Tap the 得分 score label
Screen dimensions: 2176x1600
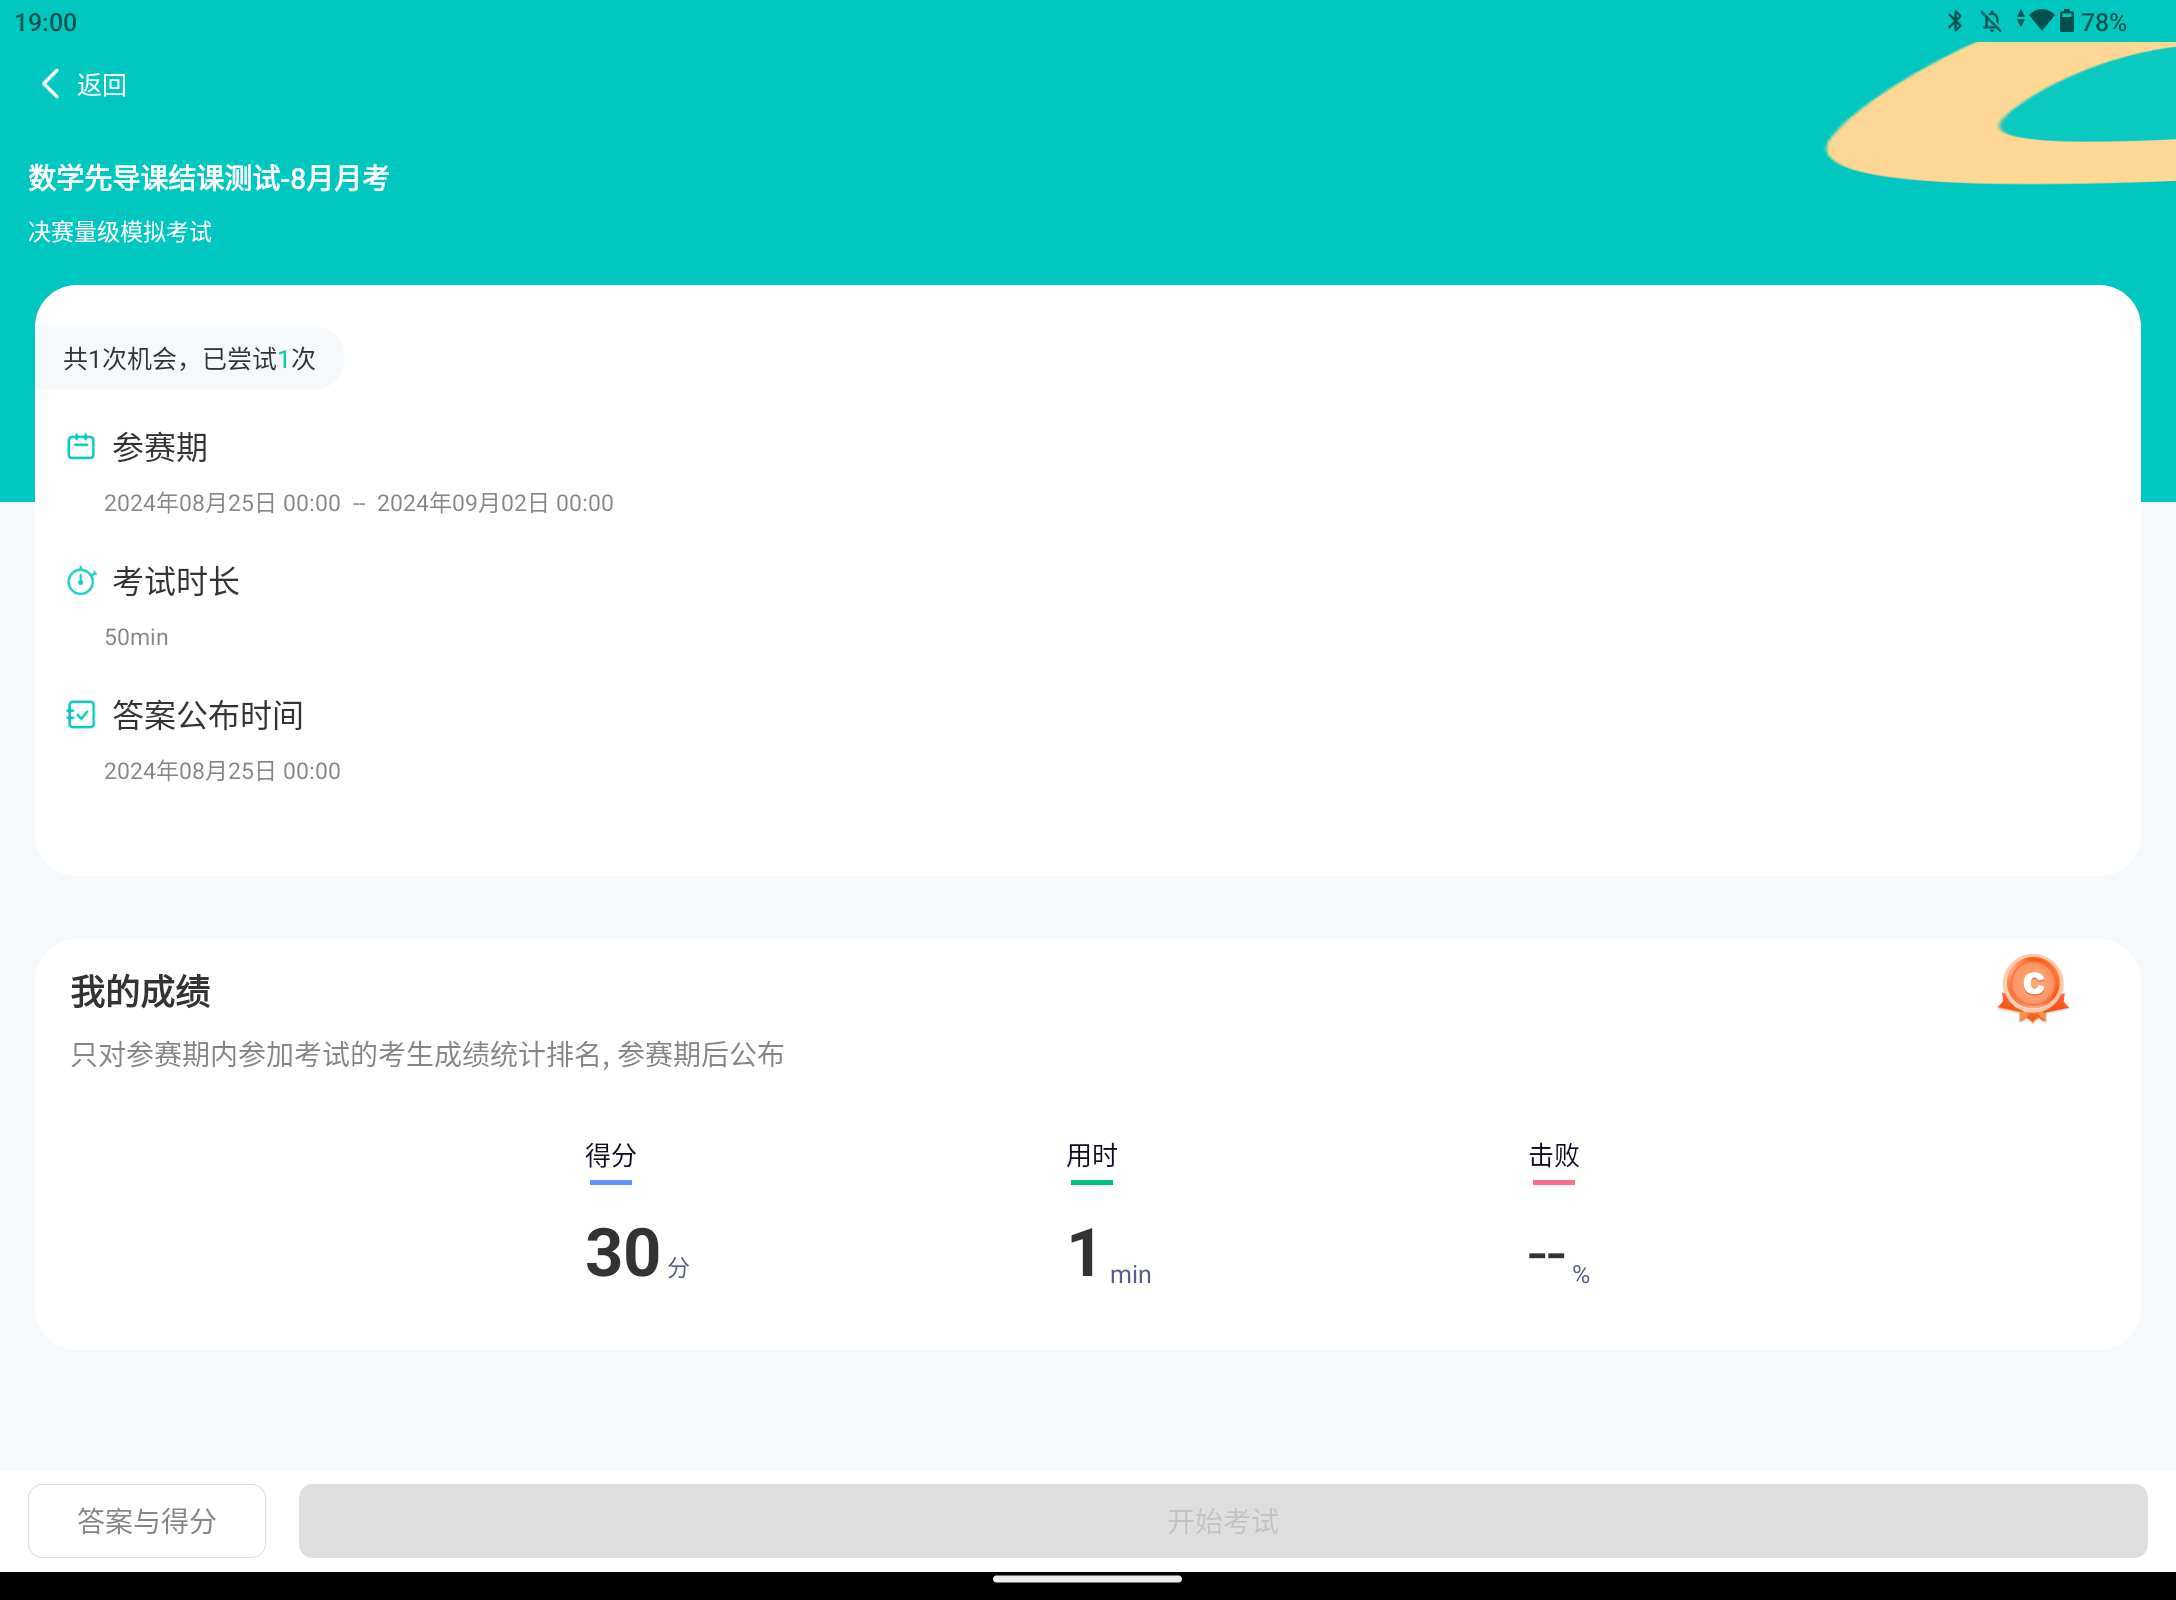tap(611, 1156)
